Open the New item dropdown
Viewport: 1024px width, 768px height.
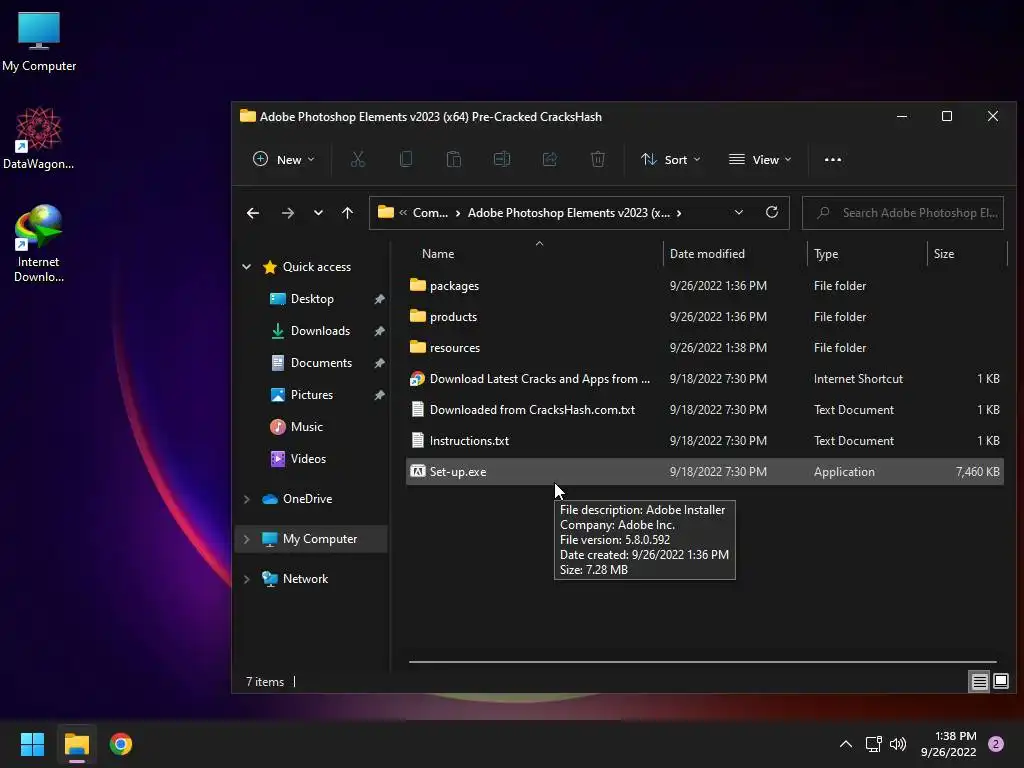[x=283, y=159]
